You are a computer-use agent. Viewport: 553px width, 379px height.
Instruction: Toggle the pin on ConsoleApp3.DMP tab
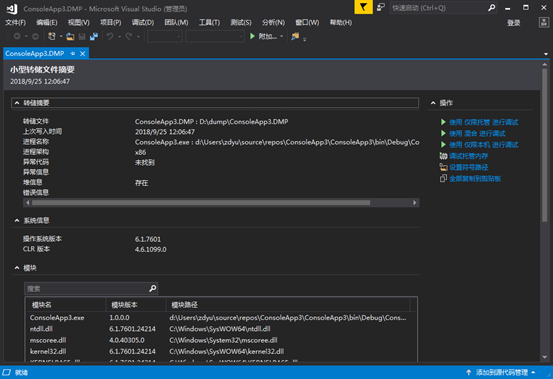[73, 53]
